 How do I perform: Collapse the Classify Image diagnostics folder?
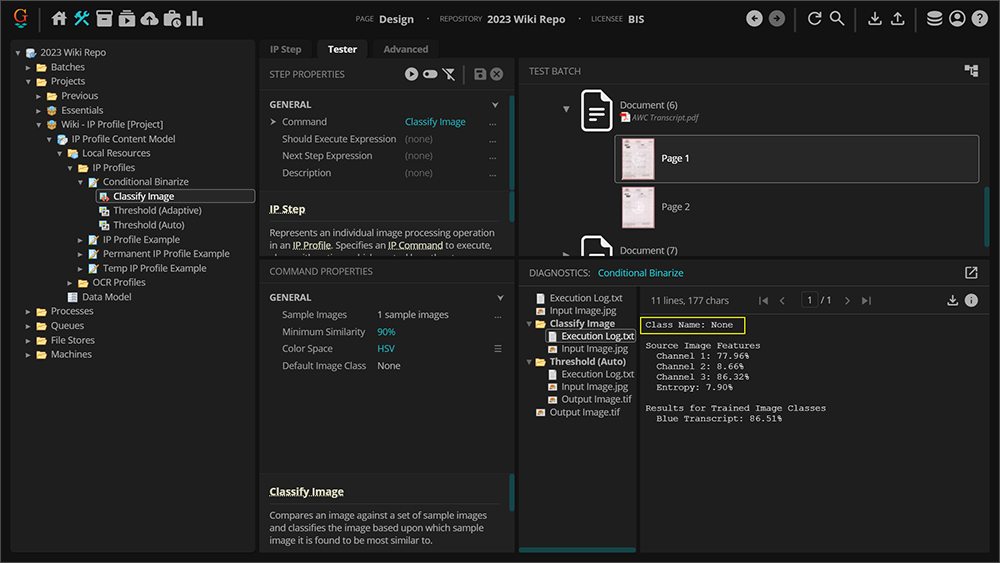click(529, 324)
